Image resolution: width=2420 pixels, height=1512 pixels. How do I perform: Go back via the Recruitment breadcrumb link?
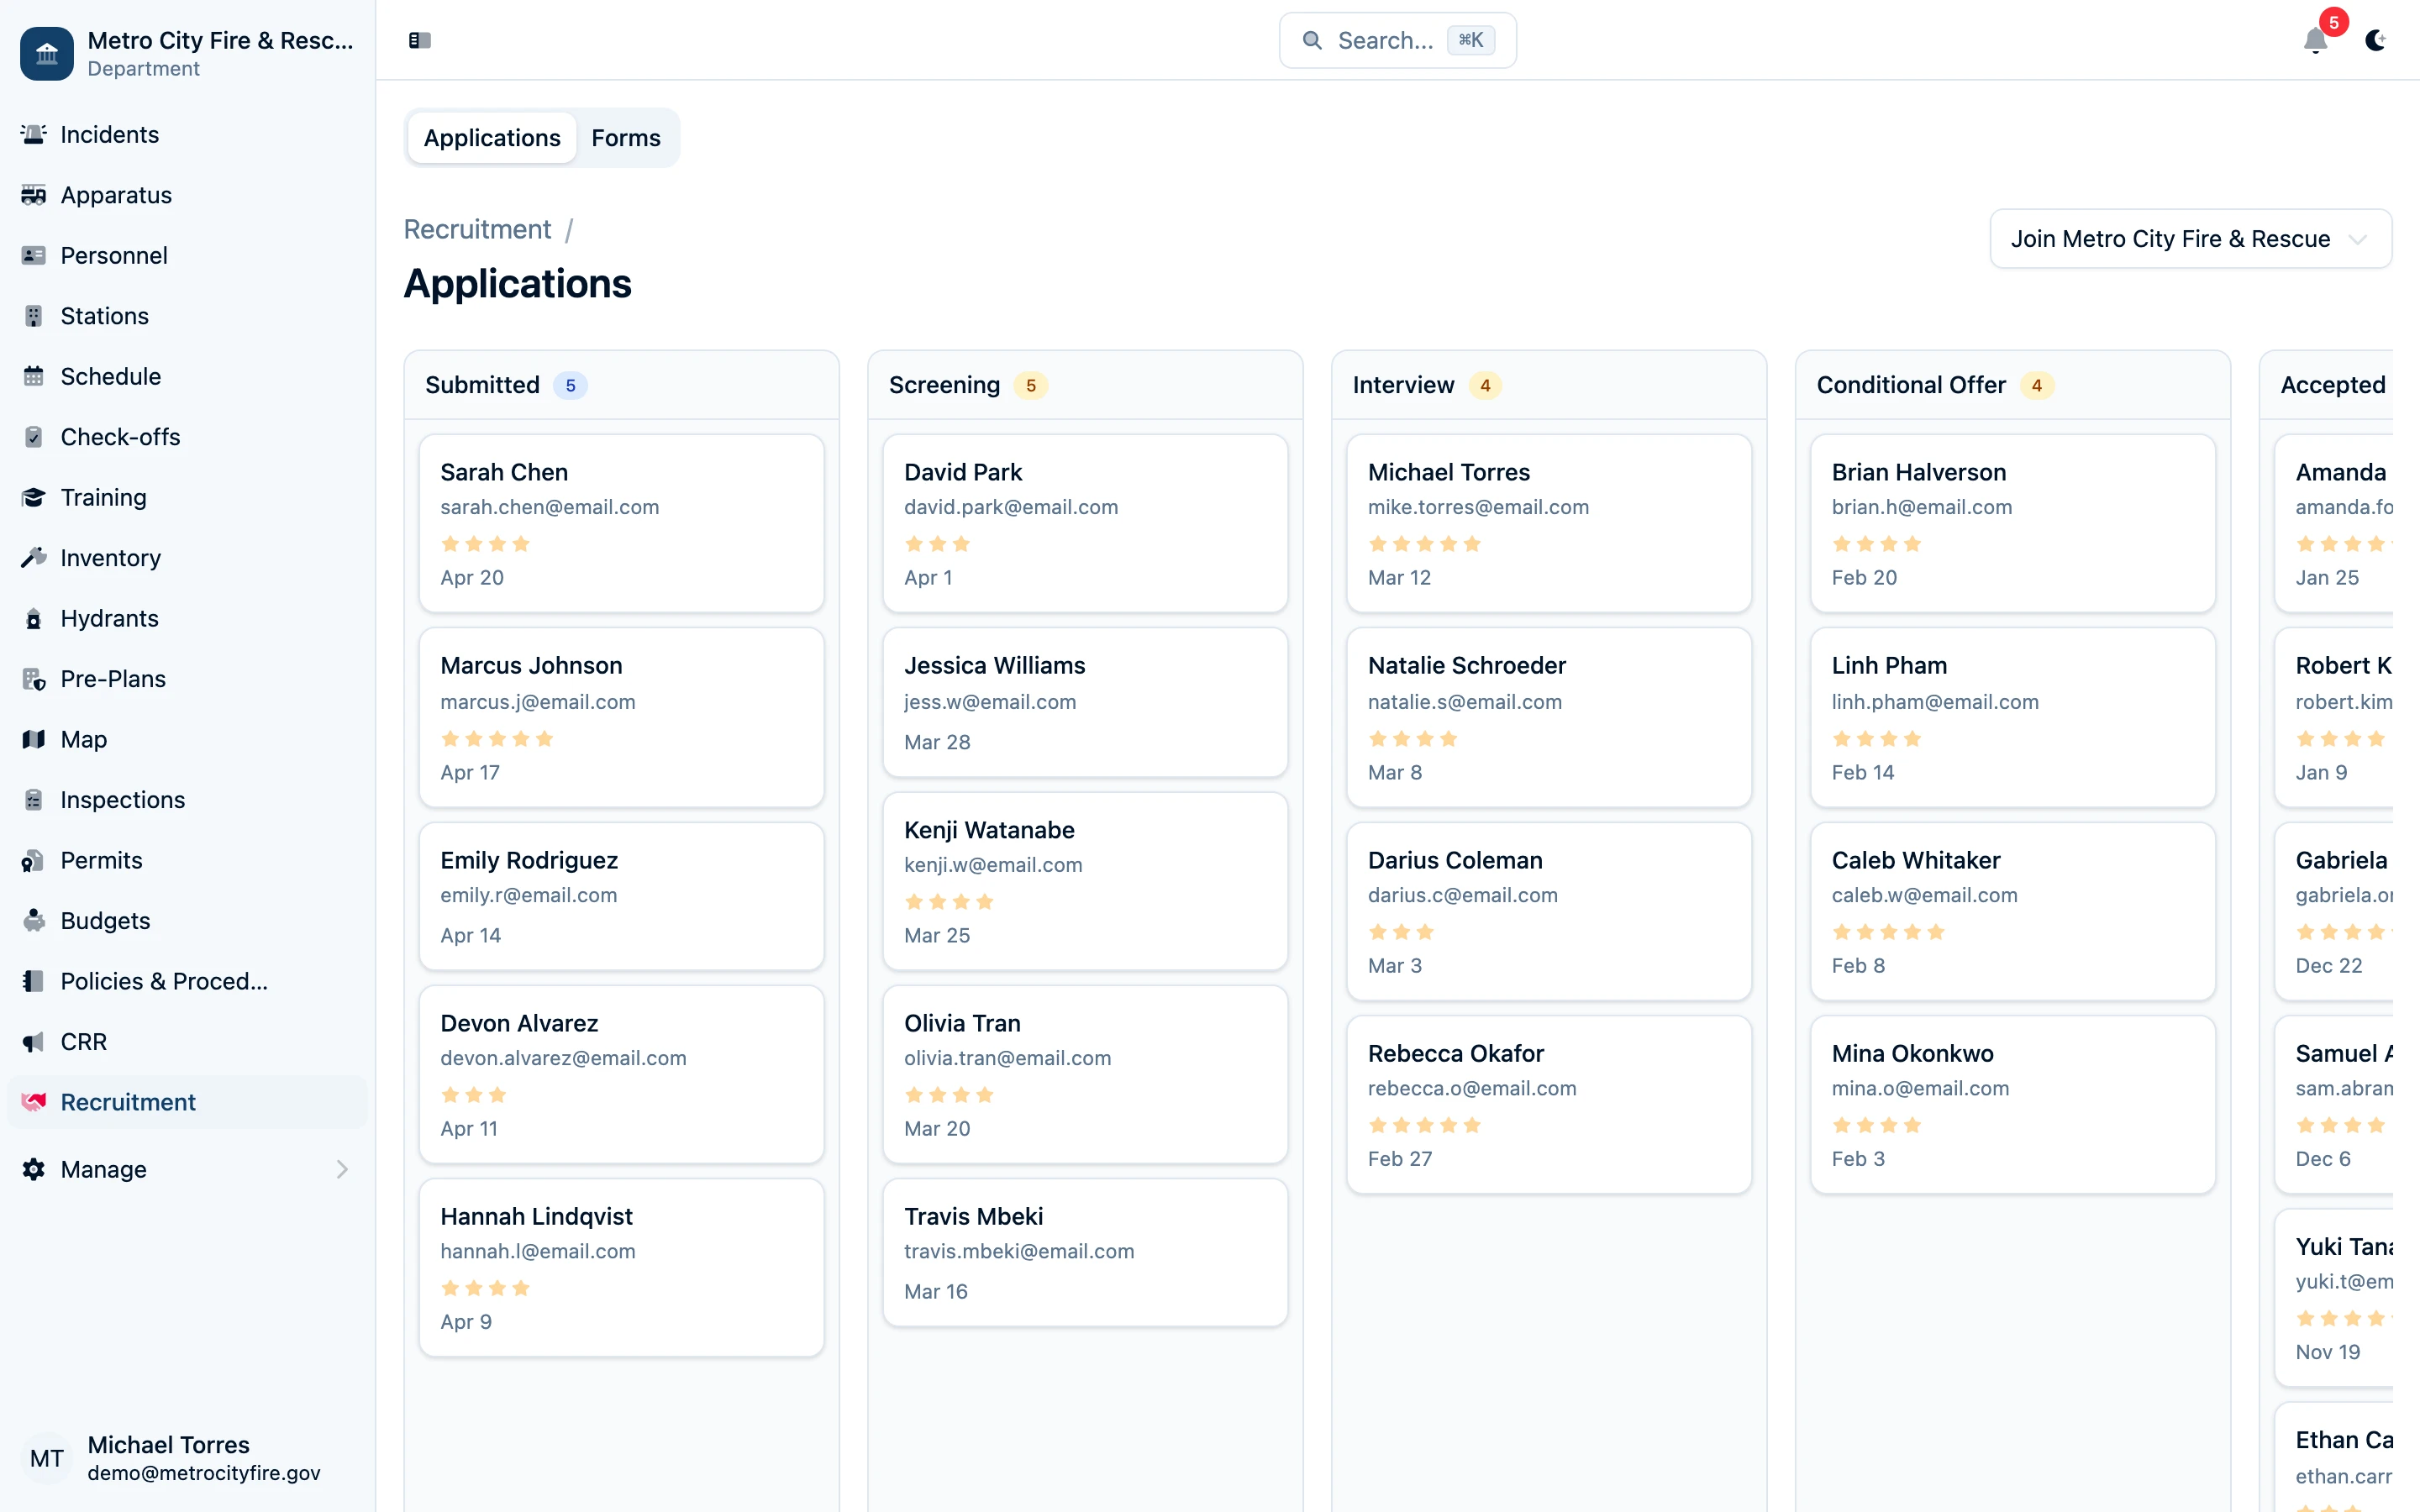point(477,229)
